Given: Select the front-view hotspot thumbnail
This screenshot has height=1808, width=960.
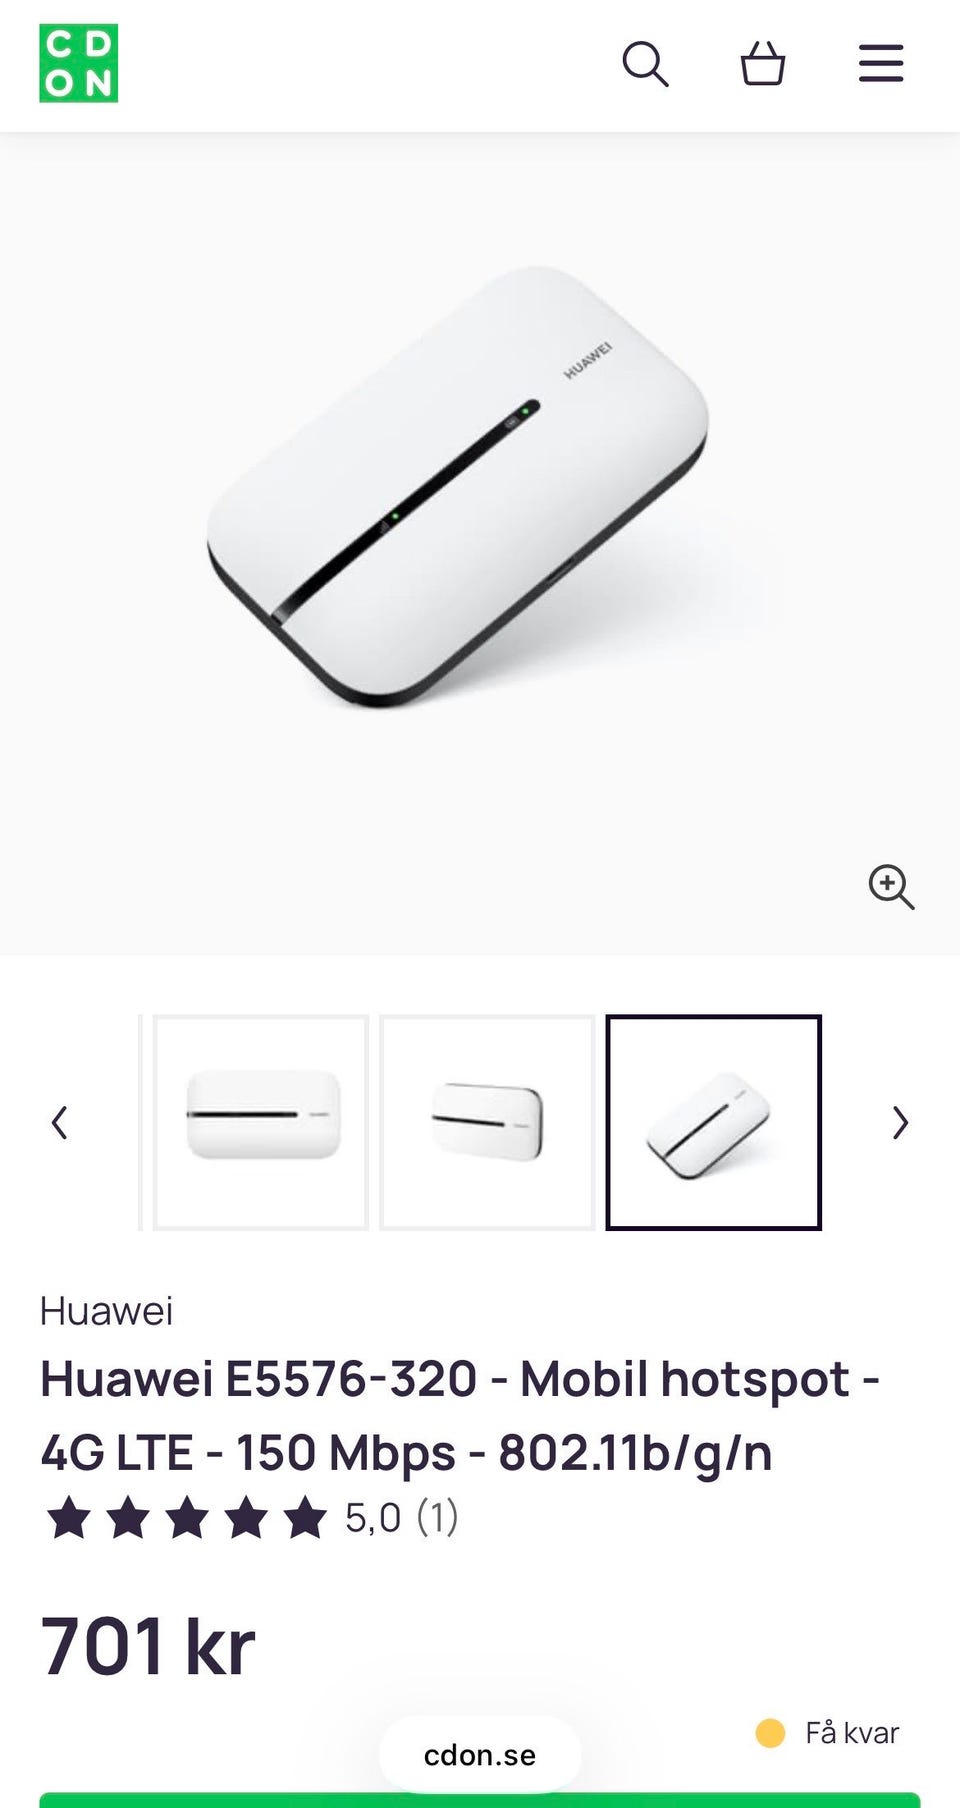Looking at the screenshot, I should click(x=261, y=1123).
